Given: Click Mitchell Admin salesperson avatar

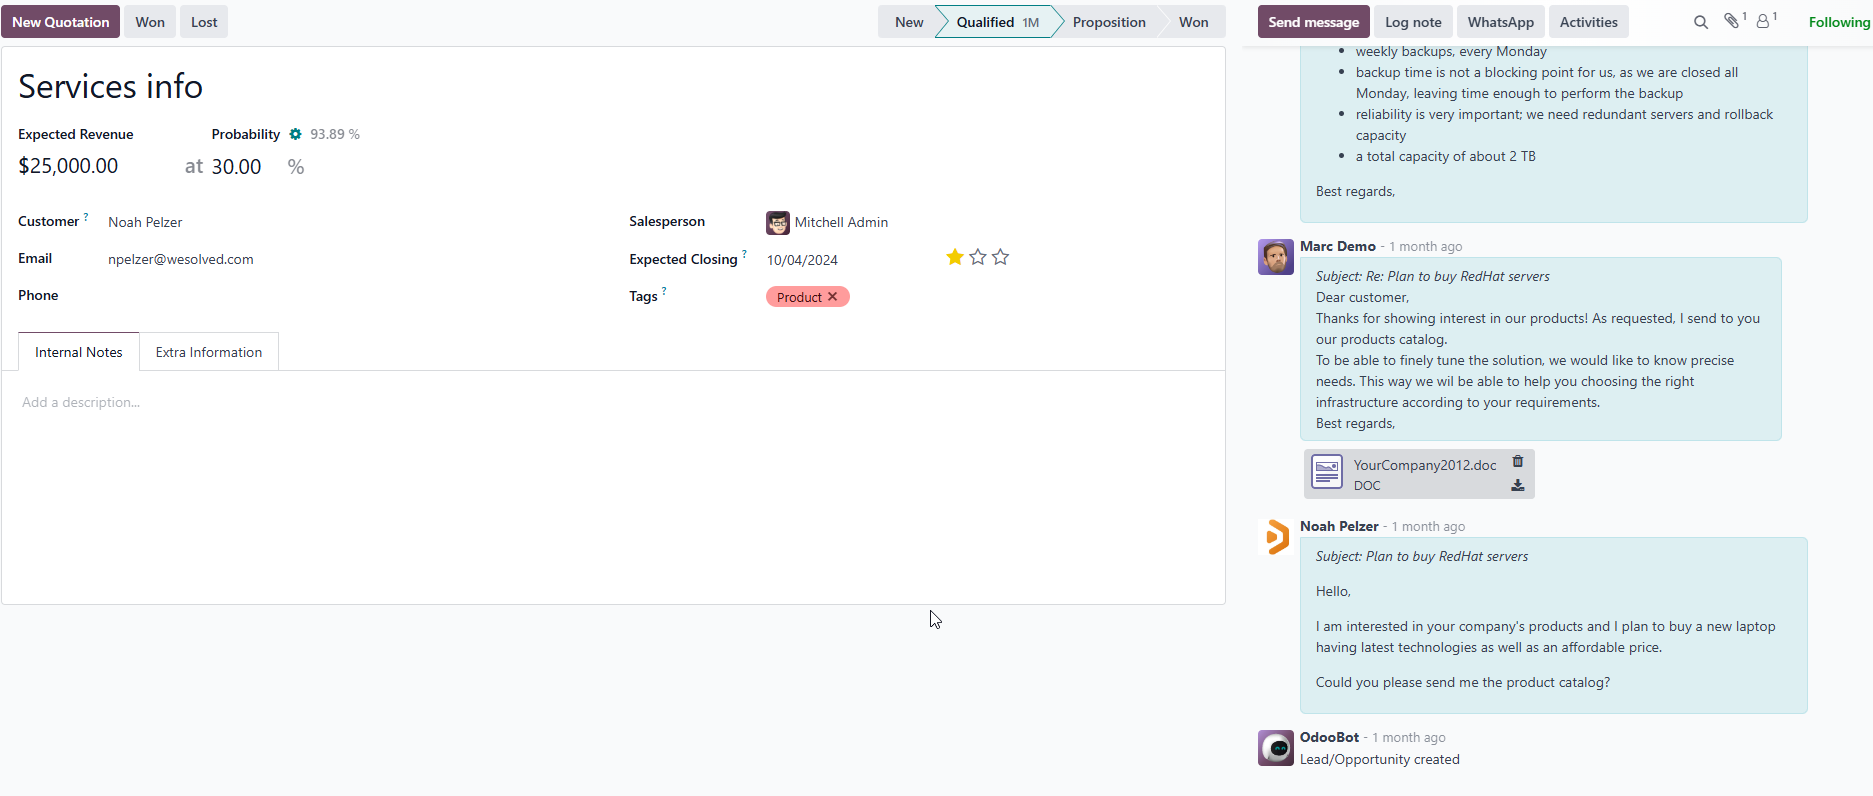Looking at the screenshot, I should coord(777,223).
